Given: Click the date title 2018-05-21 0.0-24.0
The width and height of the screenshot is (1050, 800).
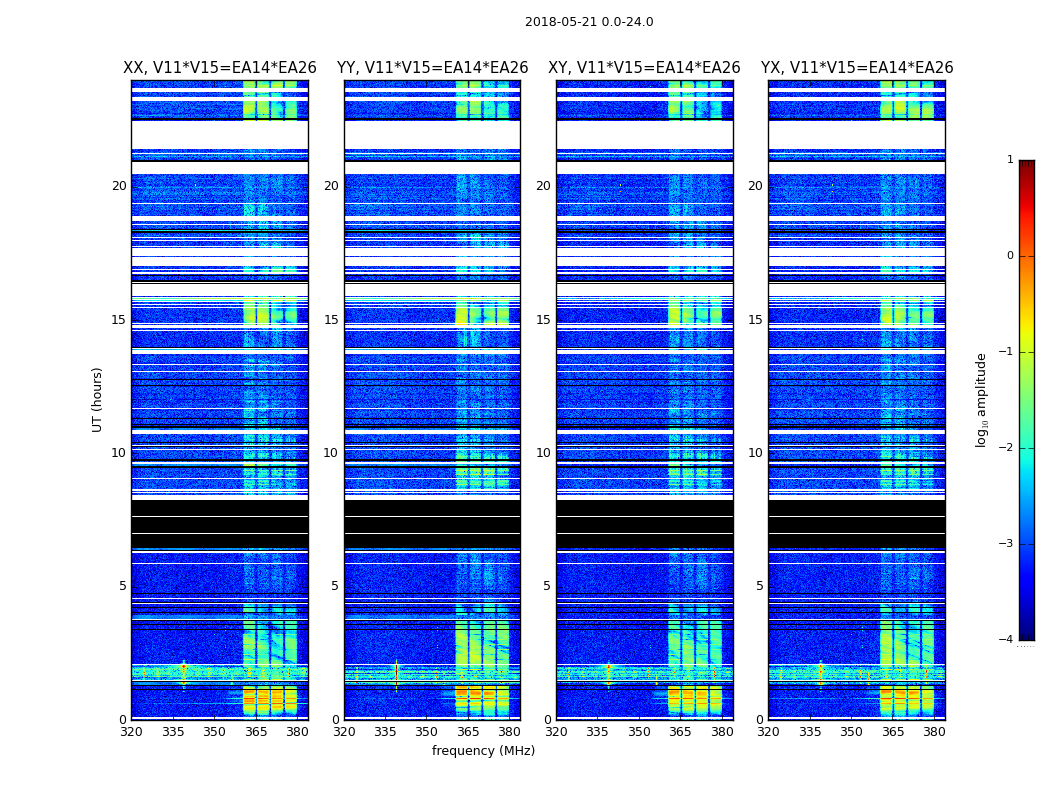Looking at the screenshot, I should pyautogui.click(x=588, y=22).
